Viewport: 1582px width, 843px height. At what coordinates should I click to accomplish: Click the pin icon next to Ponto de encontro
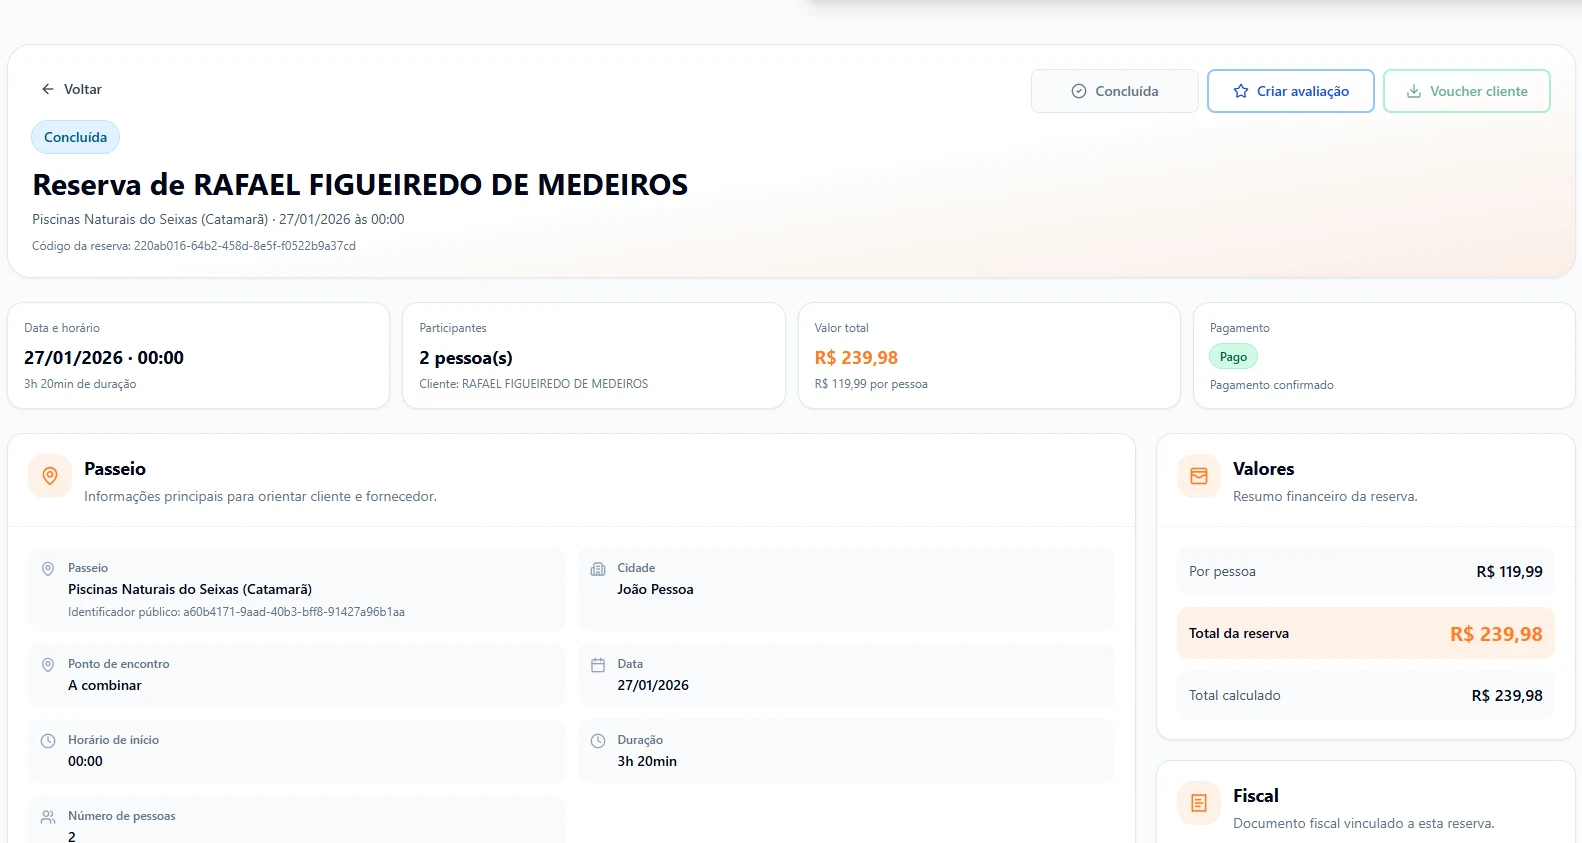click(x=47, y=665)
